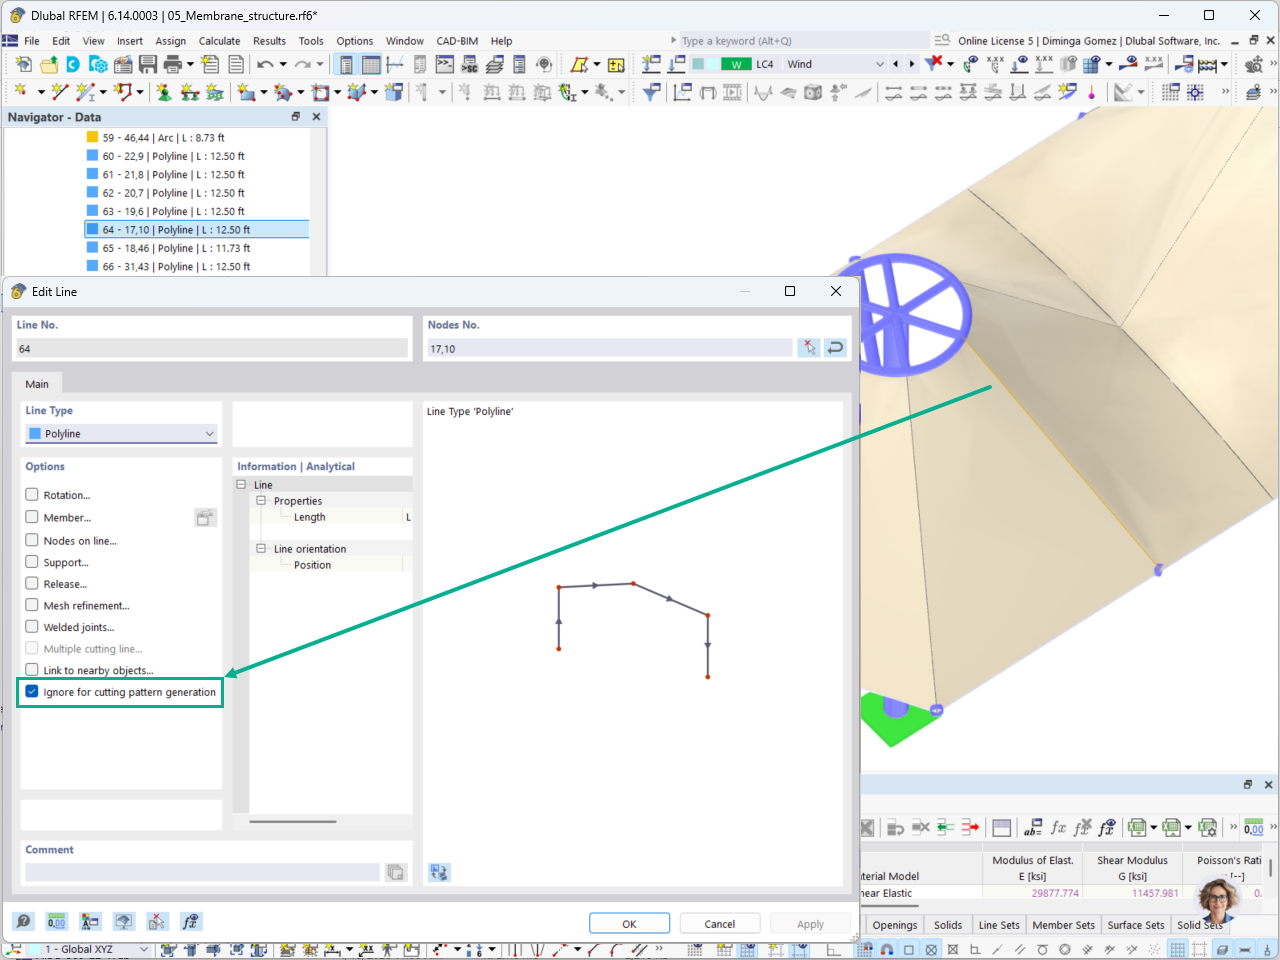Click the new line tool icon

click(x=60, y=92)
